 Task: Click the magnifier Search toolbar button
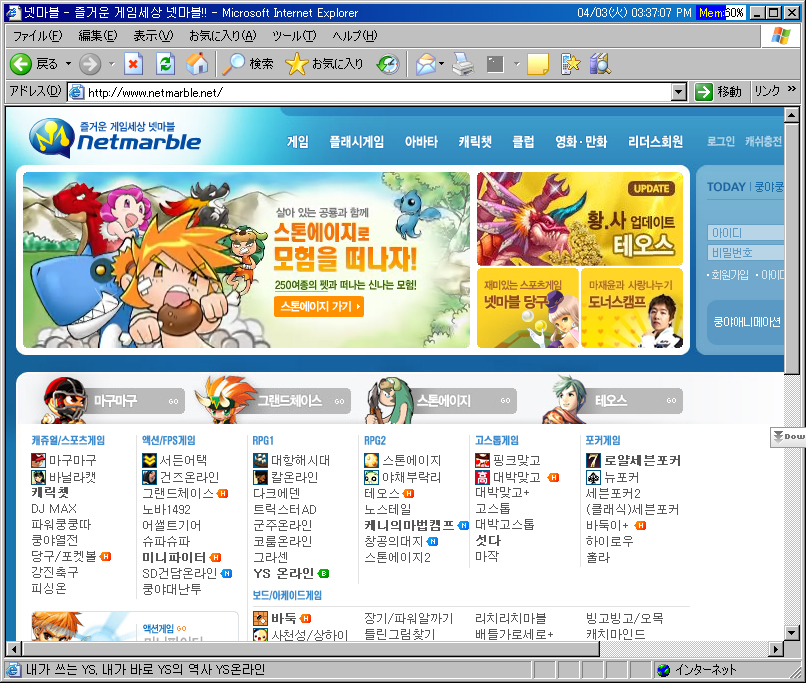pos(235,64)
